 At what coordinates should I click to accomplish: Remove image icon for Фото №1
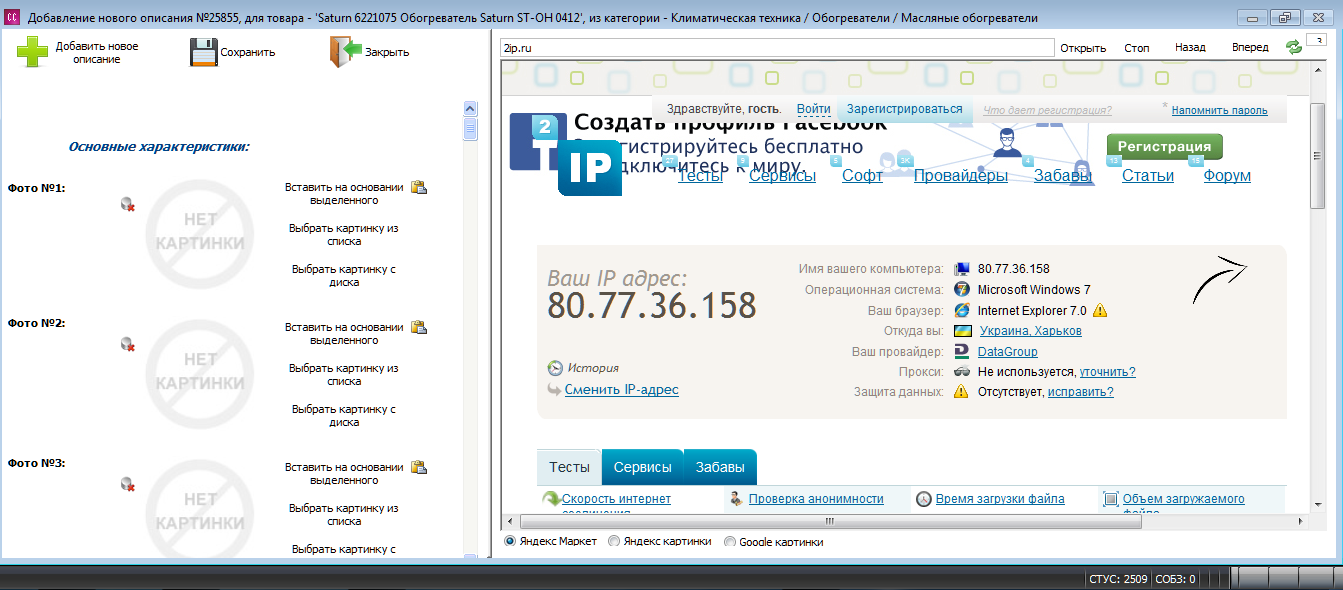point(127,204)
